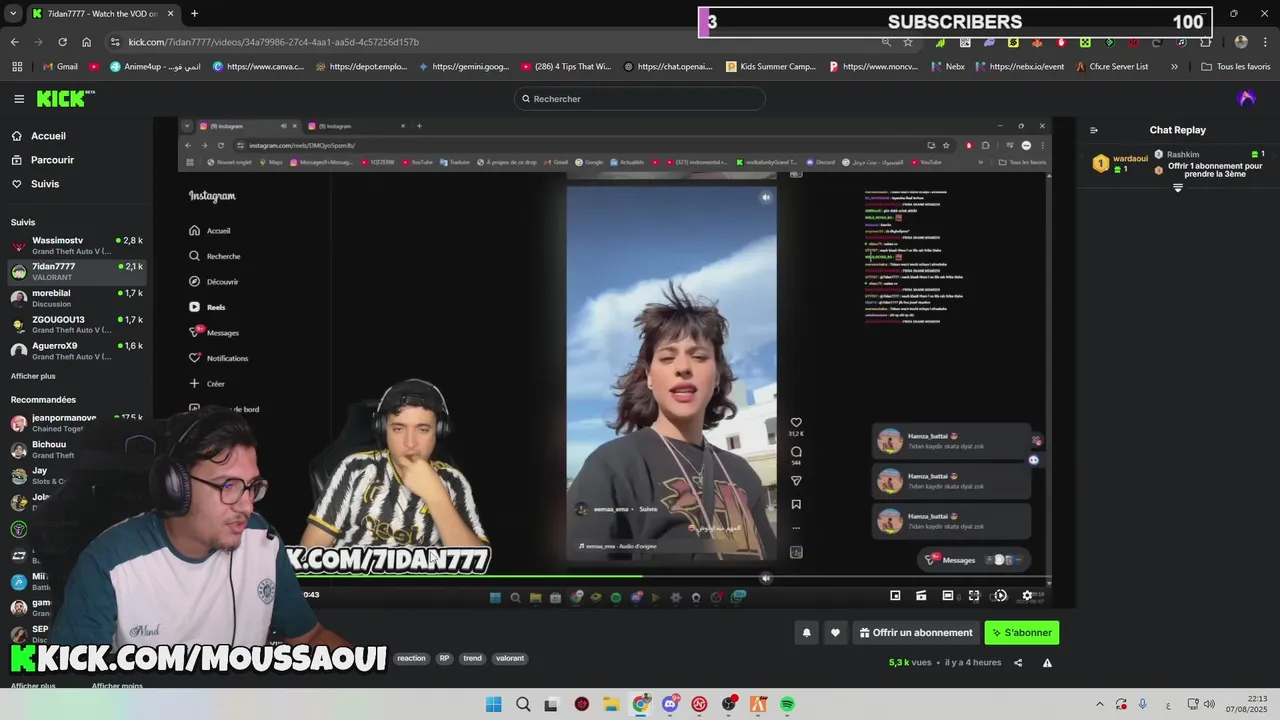Viewport: 1280px width, 720px height.
Task: Click the browser address bar URL
Action: (x=273, y=42)
